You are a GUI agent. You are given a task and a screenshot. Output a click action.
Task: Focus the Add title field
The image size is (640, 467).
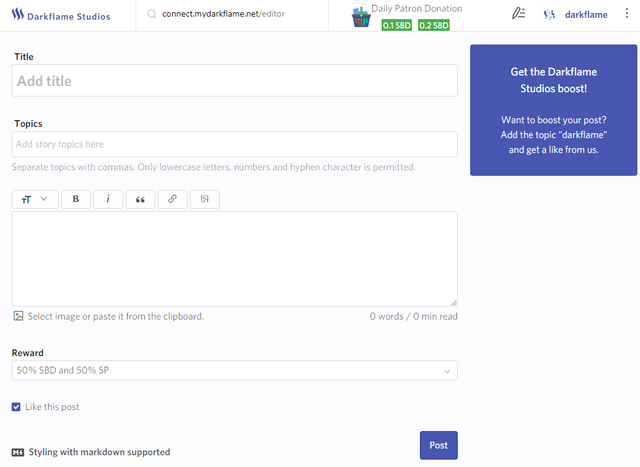coord(234,81)
